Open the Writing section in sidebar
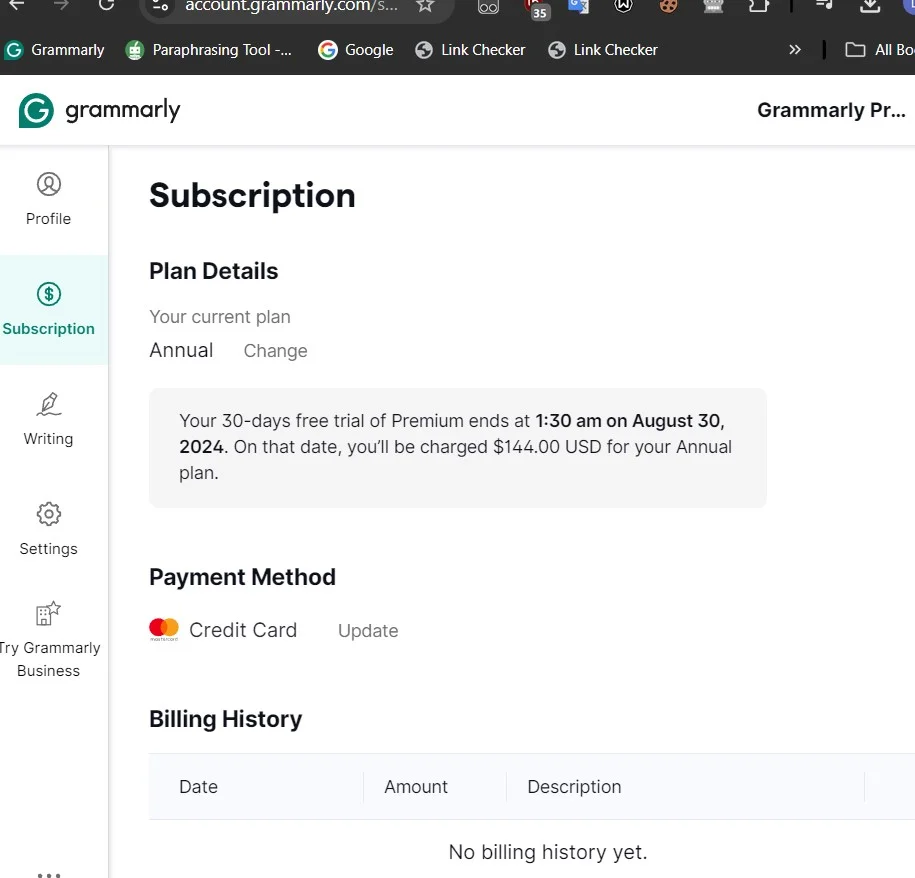The image size is (915, 878). (x=48, y=419)
